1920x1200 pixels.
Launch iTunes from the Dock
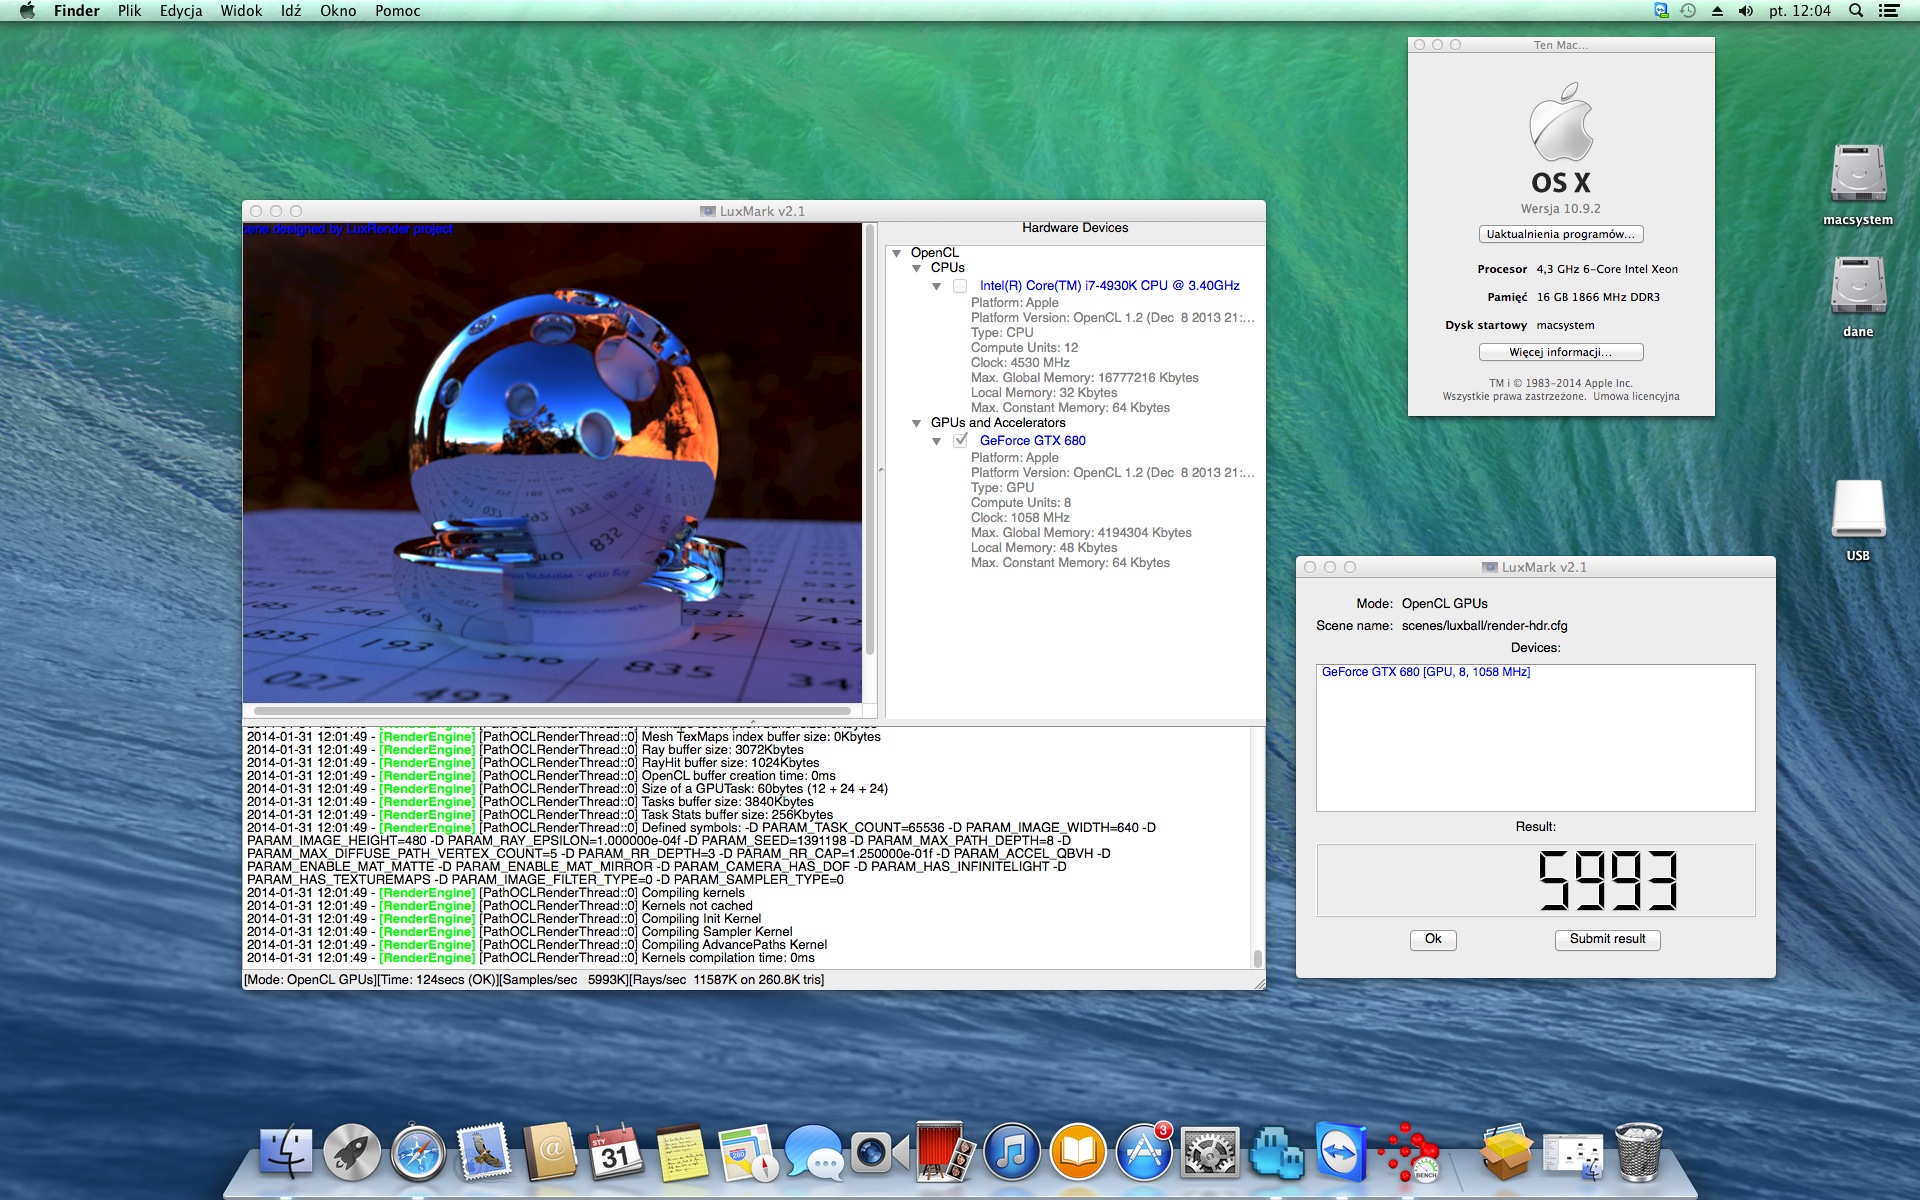[1012, 1153]
